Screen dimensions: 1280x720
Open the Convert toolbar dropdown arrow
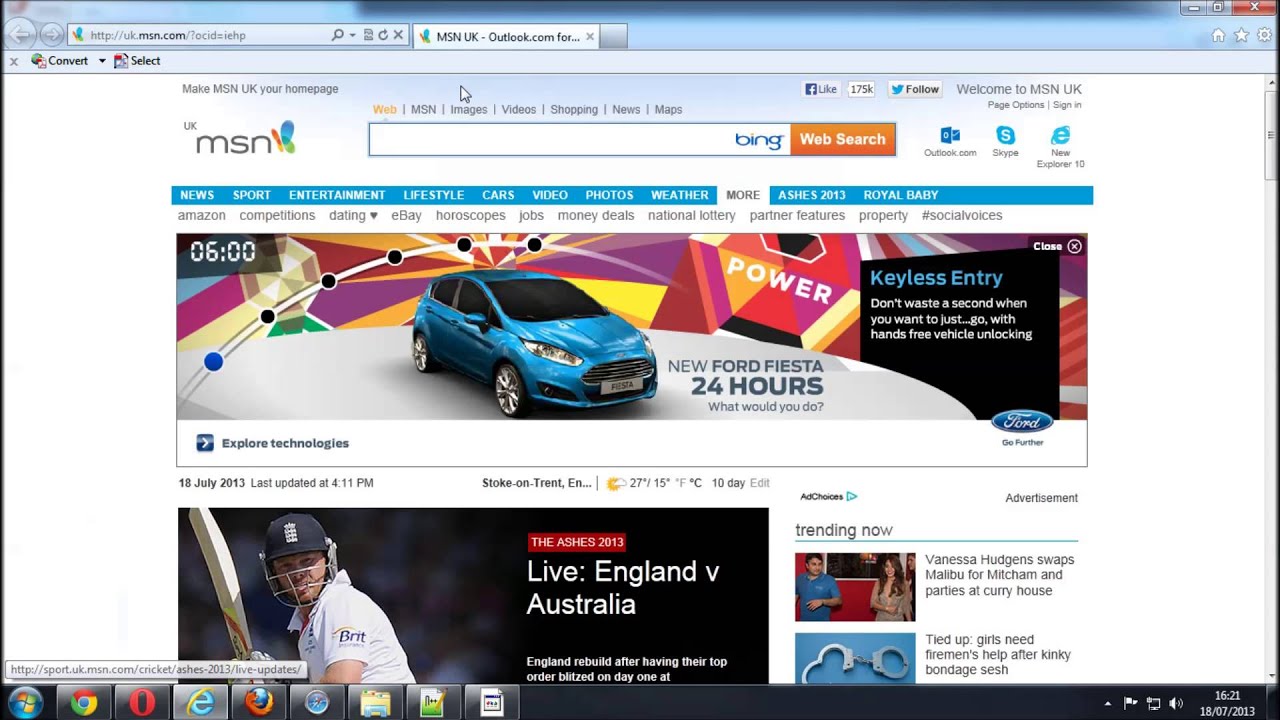[x=102, y=61]
